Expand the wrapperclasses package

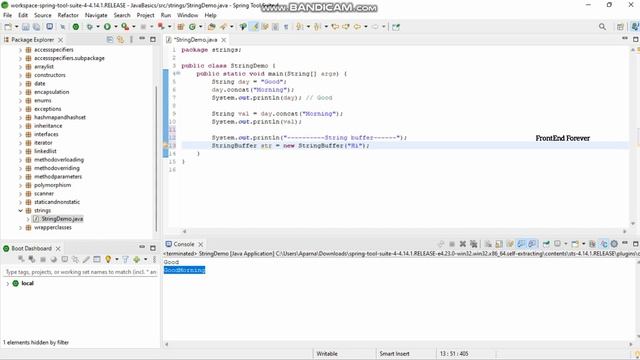pos(20,227)
